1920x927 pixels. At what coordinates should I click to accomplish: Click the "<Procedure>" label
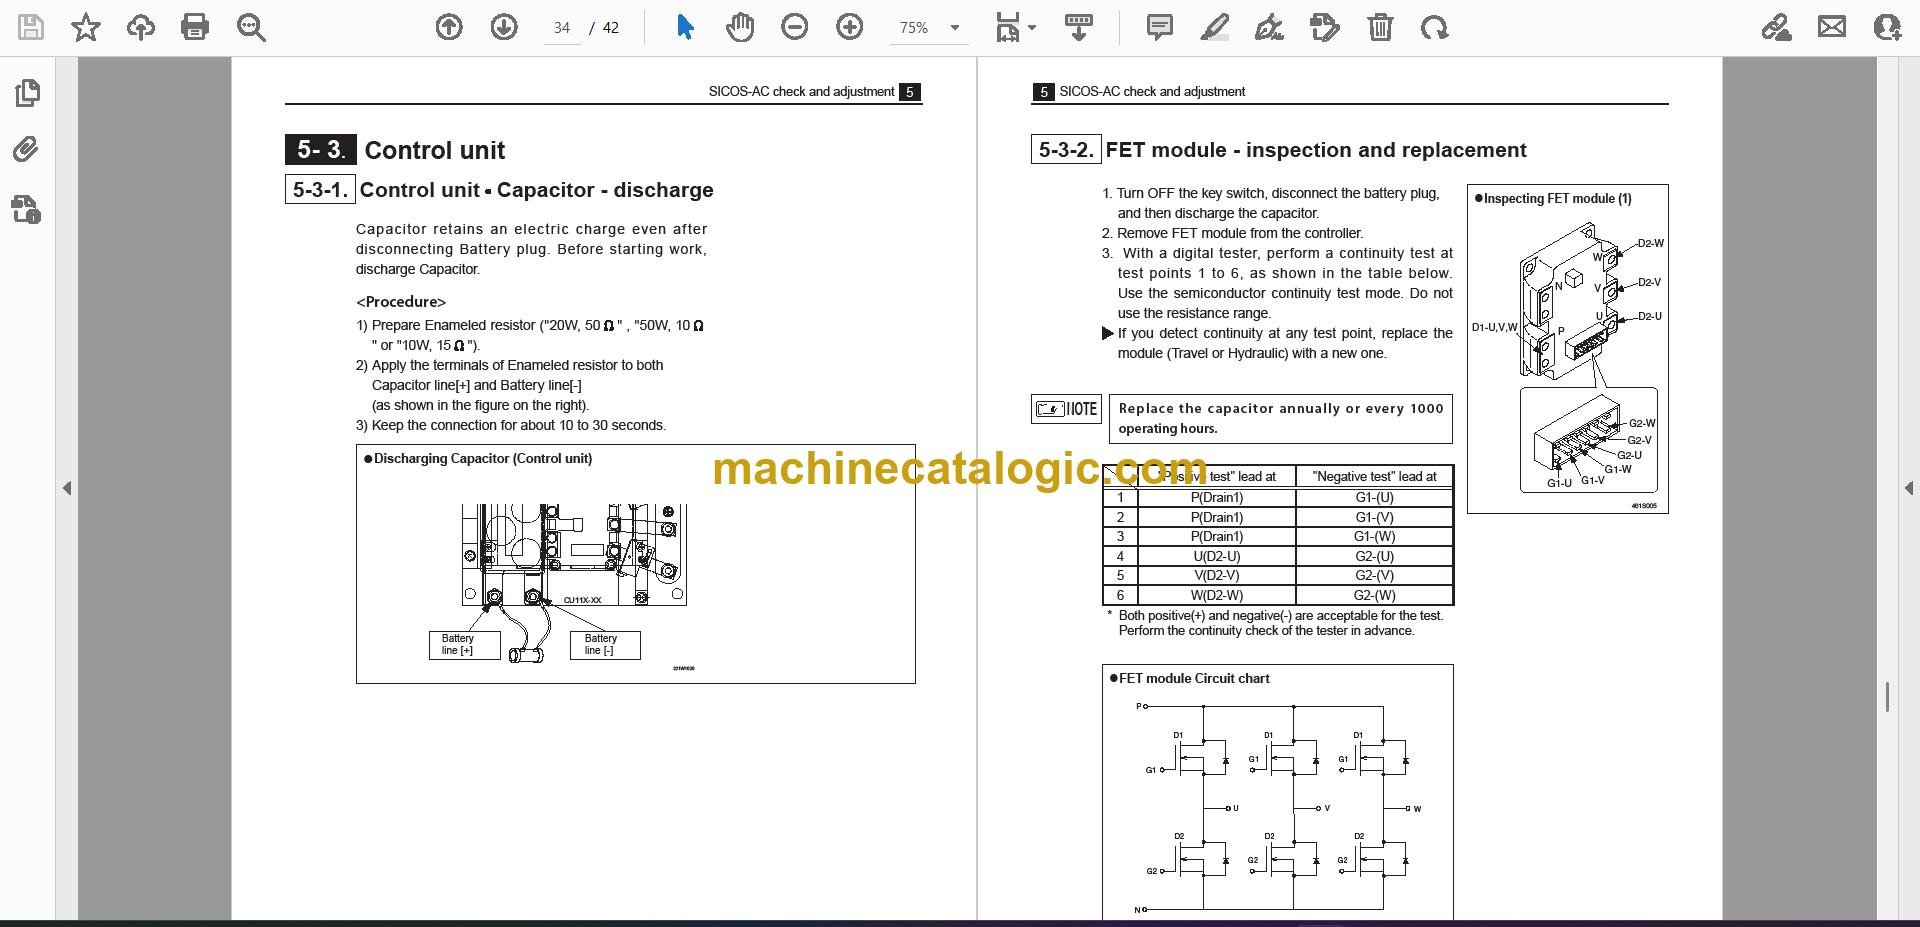[x=401, y=302]
